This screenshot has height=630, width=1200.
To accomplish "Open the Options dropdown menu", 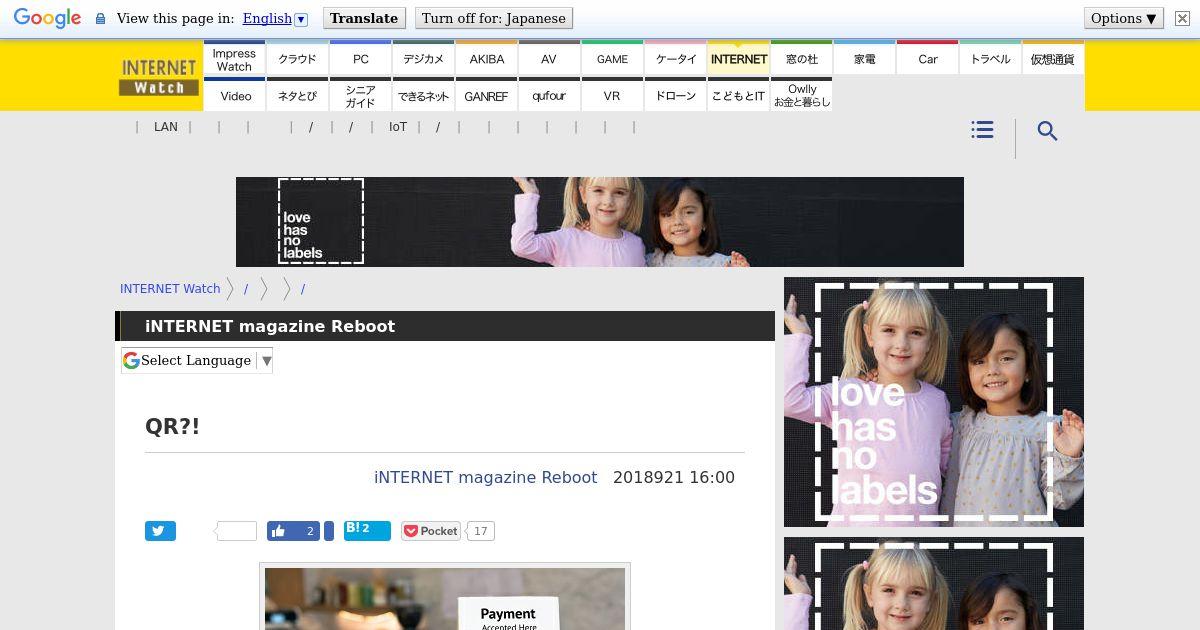I will point(1124,18).
